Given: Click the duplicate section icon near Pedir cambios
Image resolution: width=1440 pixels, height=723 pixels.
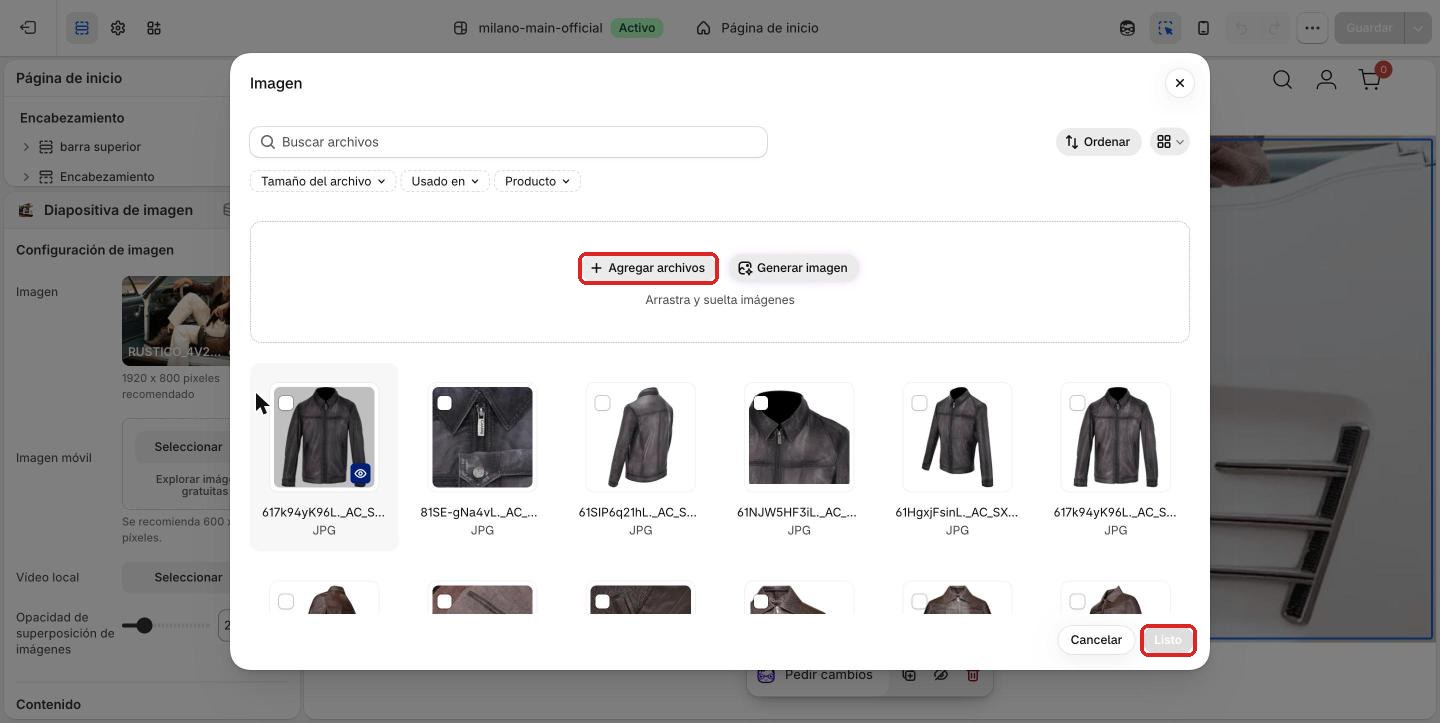Looking at the screenshot, I should 908,675.
